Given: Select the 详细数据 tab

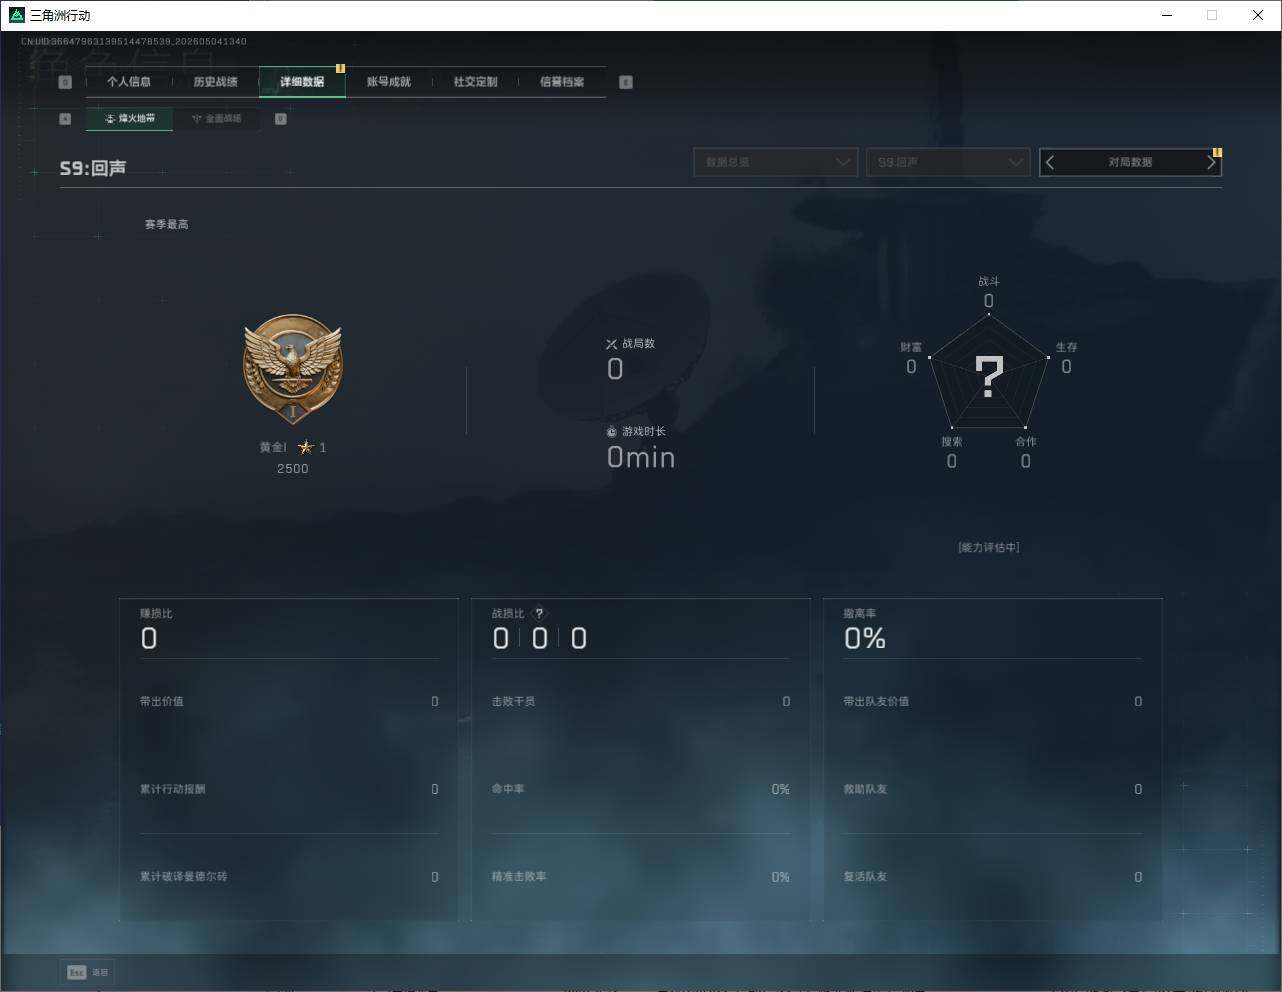Looking at the screenshot, I should pyautogui.click(x=302, y=82).
